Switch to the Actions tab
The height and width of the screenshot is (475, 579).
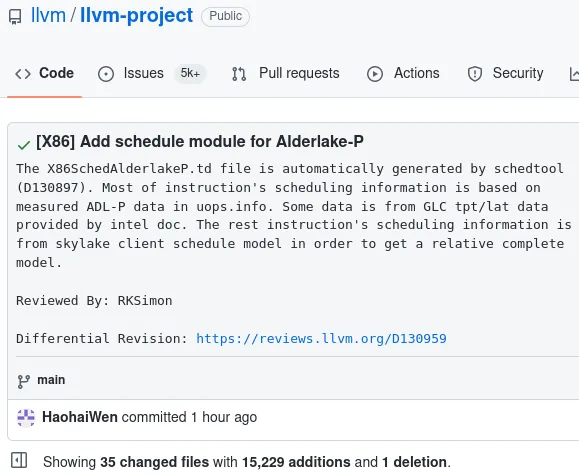[x=403, y=74]
